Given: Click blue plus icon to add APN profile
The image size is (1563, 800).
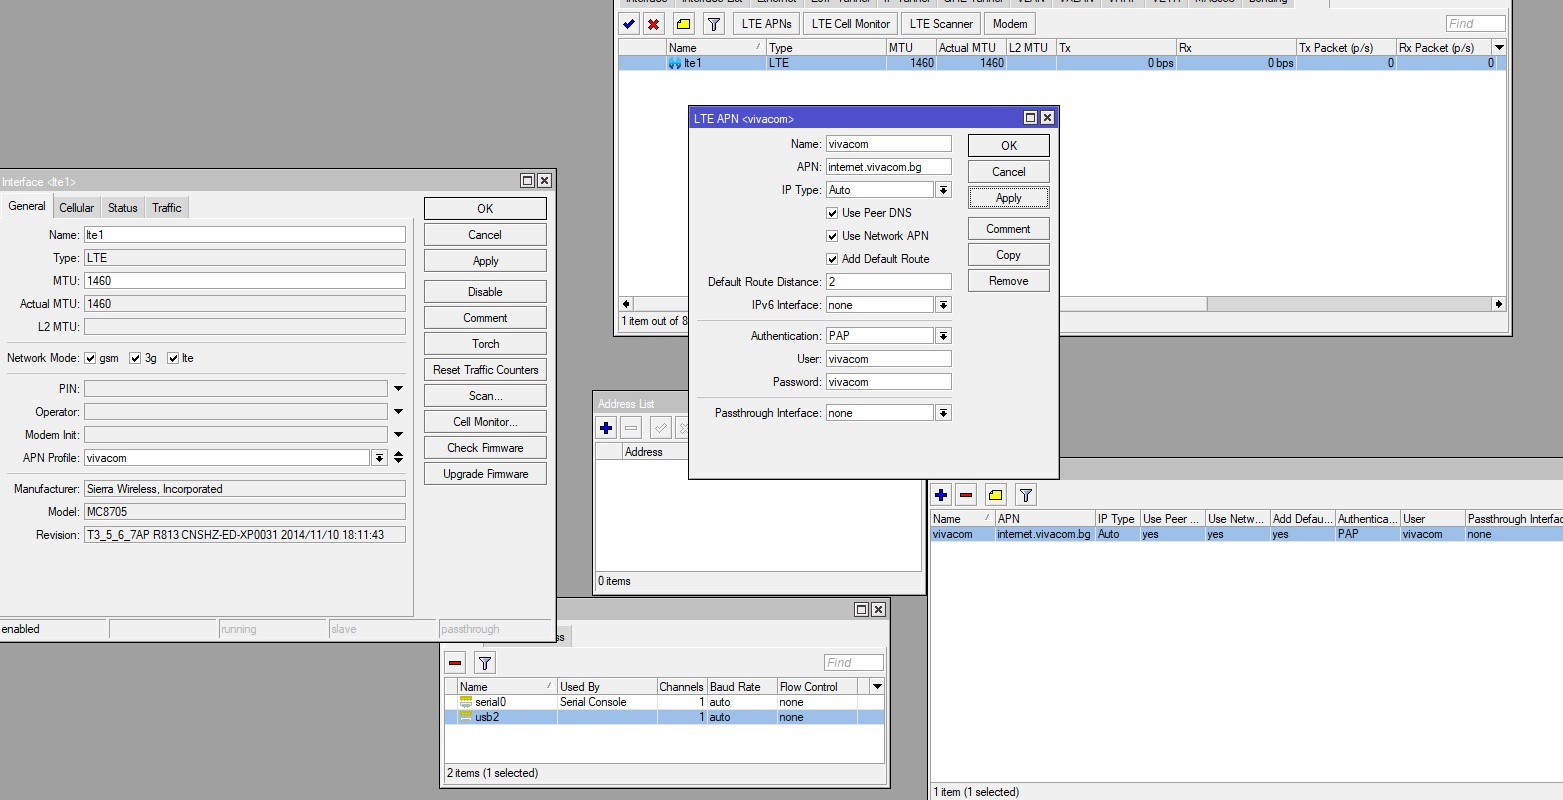Looking at the screenshot, I should (941, 495).
